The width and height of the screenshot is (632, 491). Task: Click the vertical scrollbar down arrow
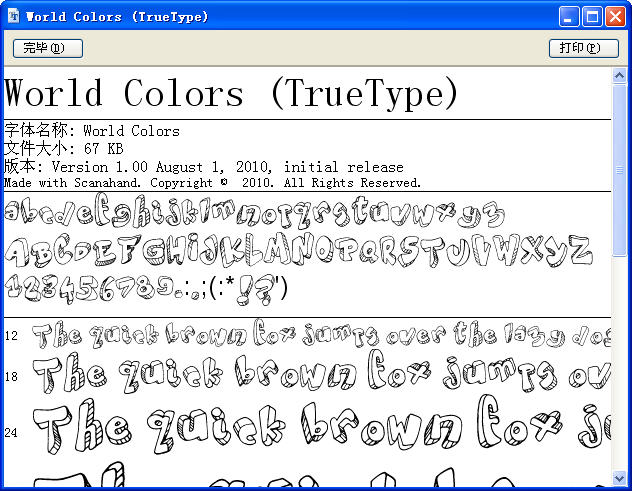[620, 478]
